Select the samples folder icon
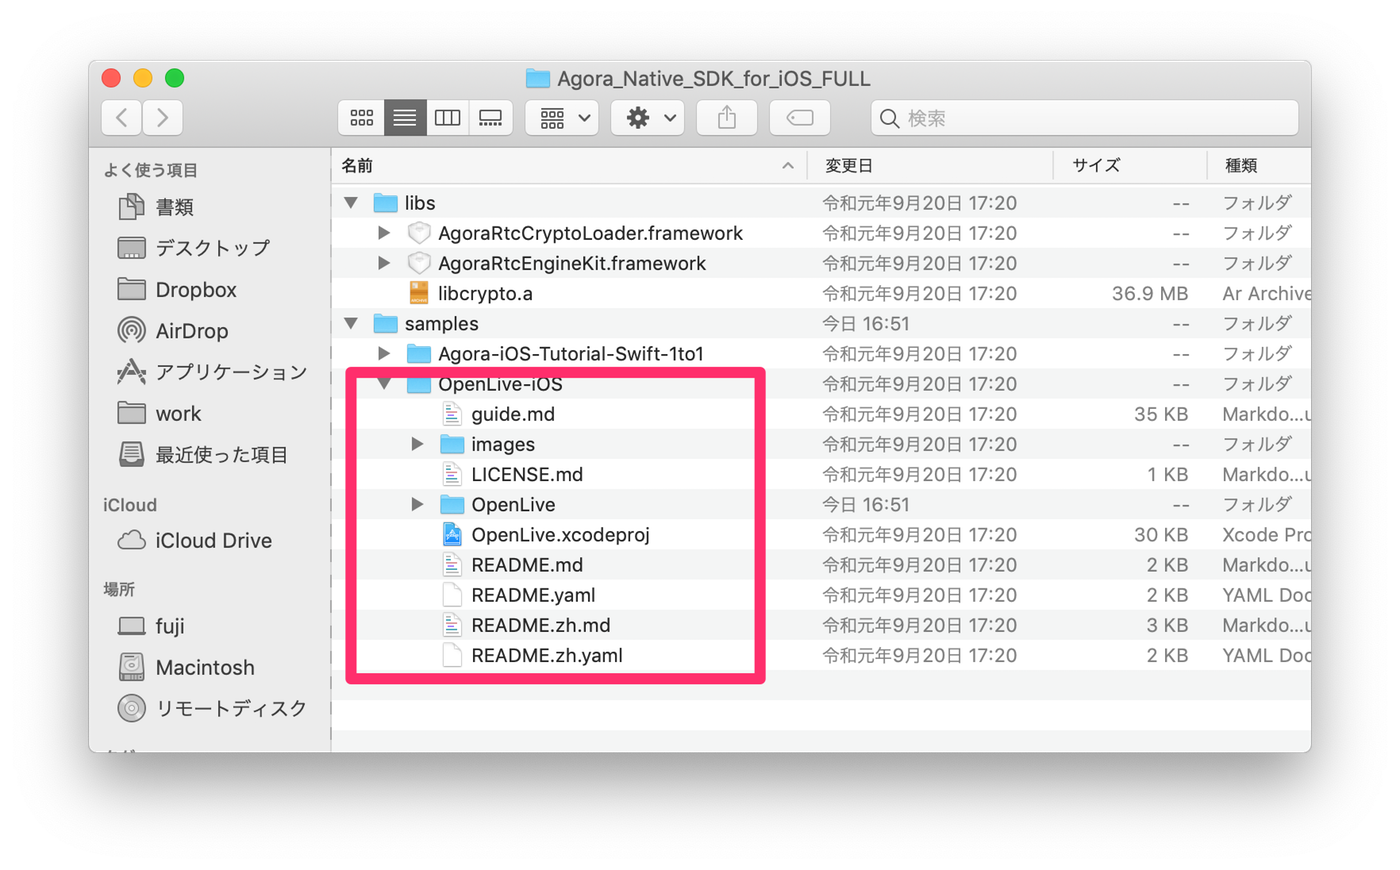Viewport: 1400px width, 870px height. coord(385,324)
